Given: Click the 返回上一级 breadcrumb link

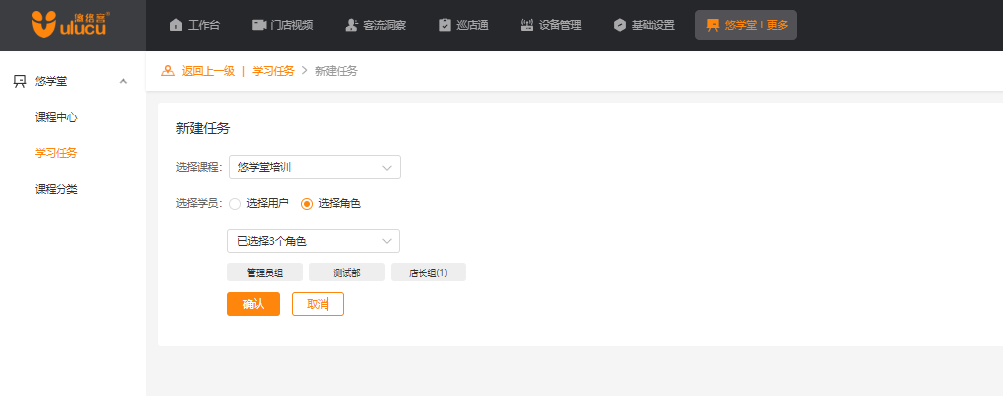Looking at the screenshot, I should (208, 71).
